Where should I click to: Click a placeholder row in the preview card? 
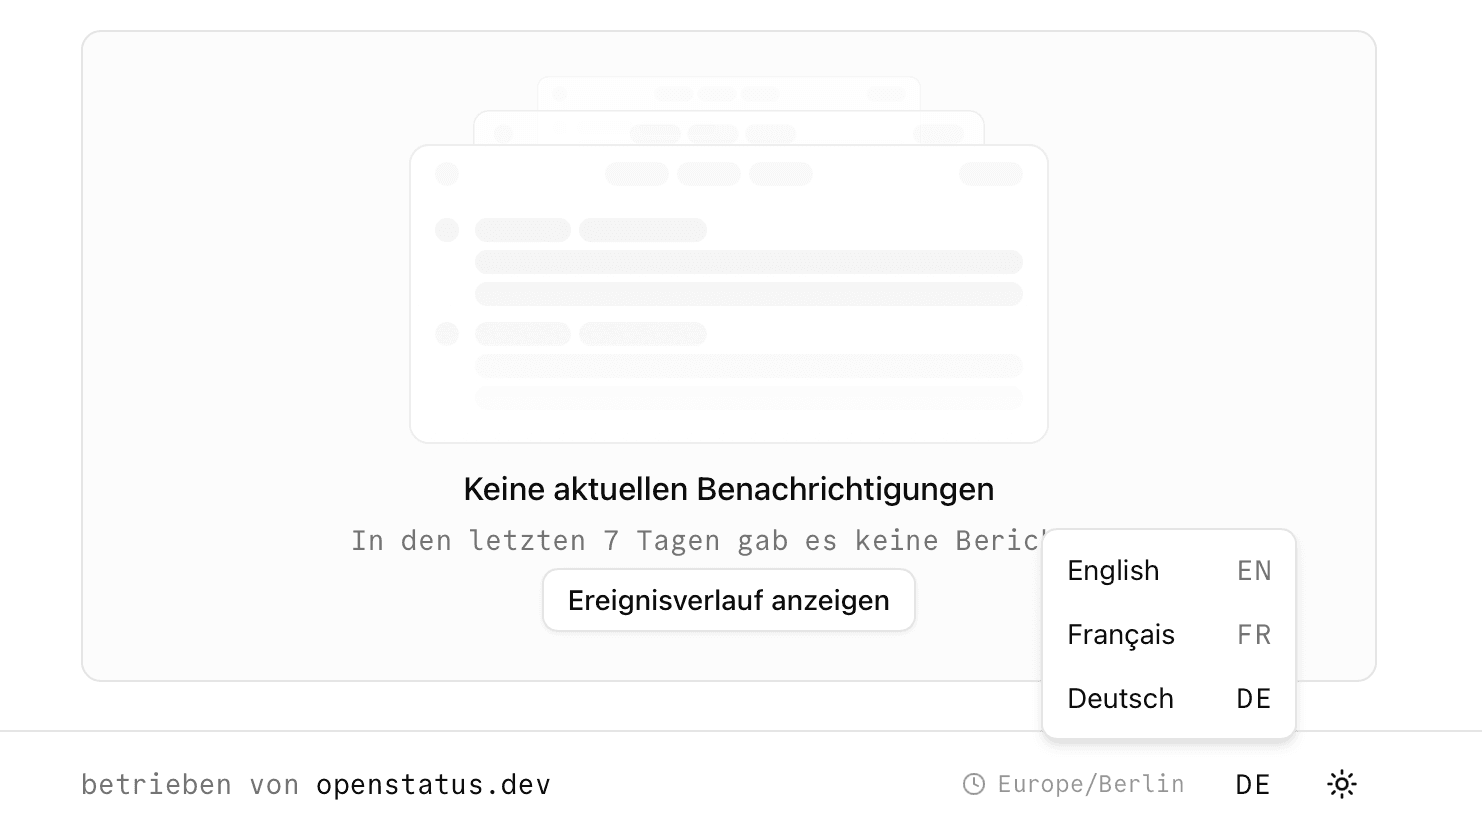pyautogui.click(x=749, y=262)
